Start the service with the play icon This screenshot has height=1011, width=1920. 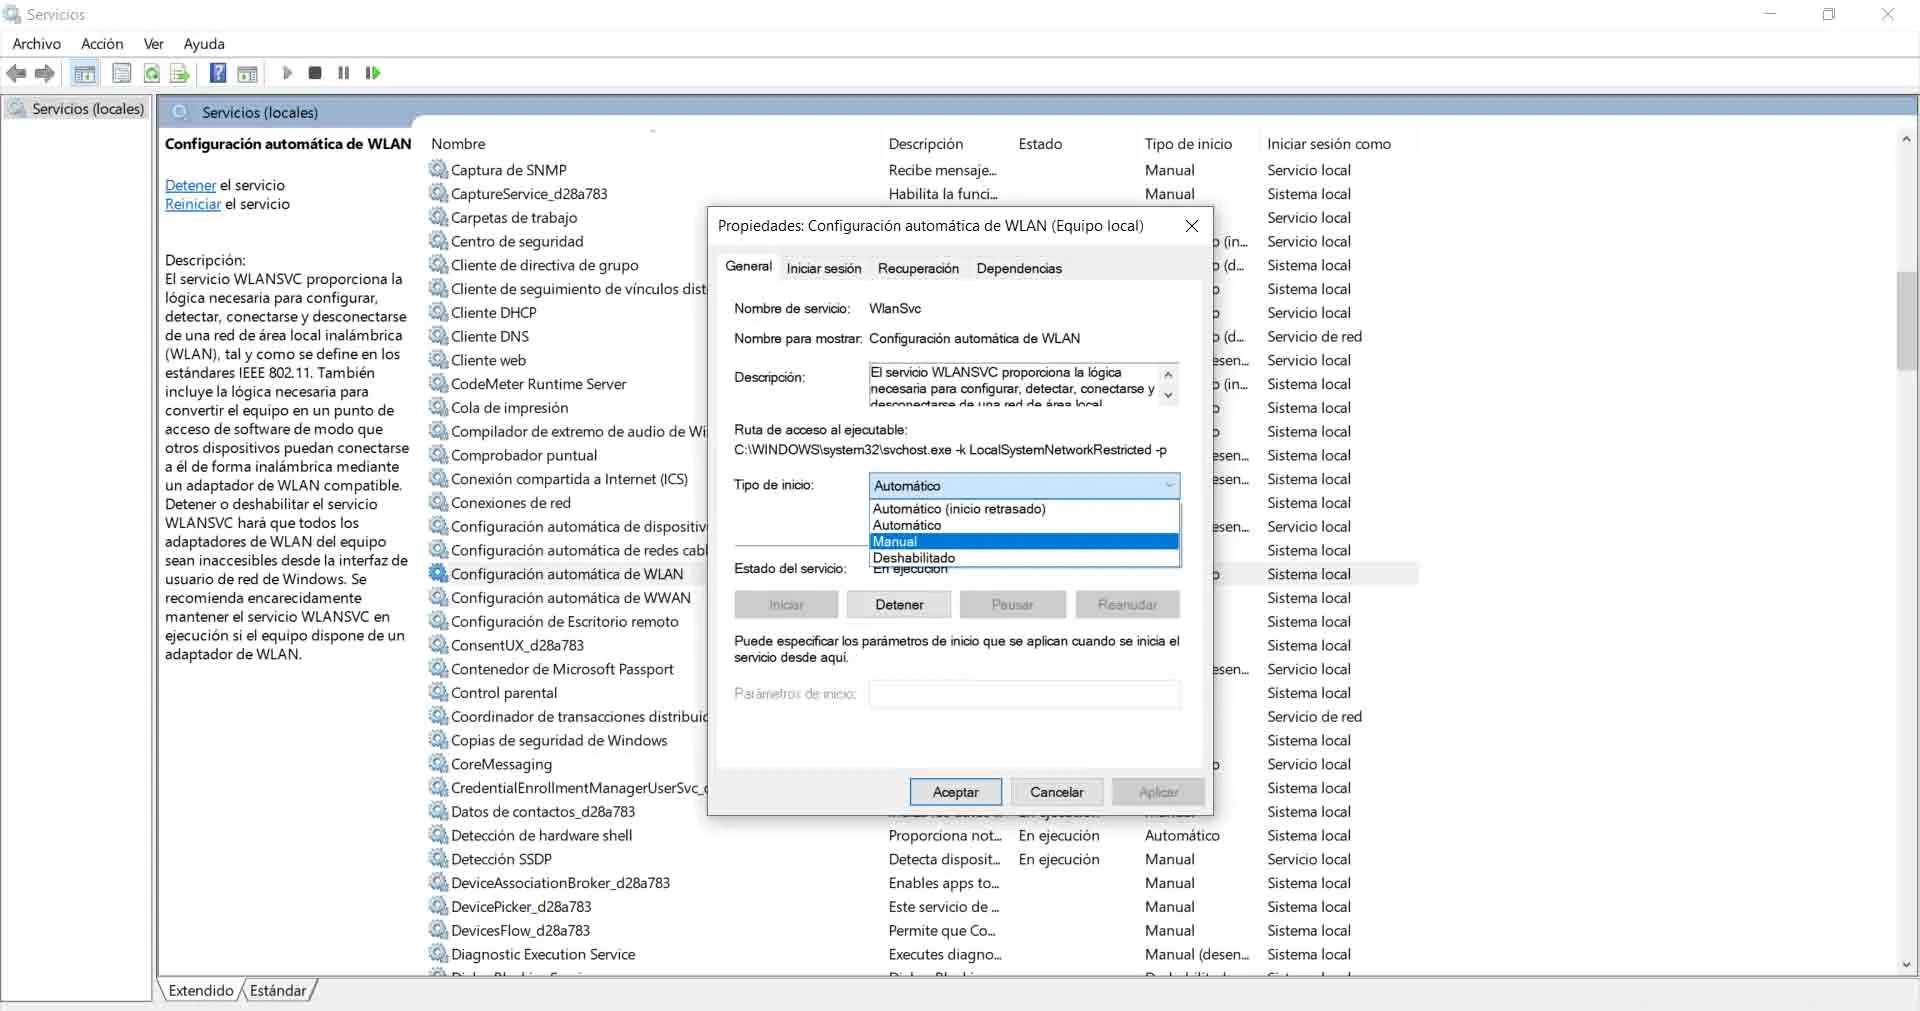pyautogui.click(x=287, y=73)
